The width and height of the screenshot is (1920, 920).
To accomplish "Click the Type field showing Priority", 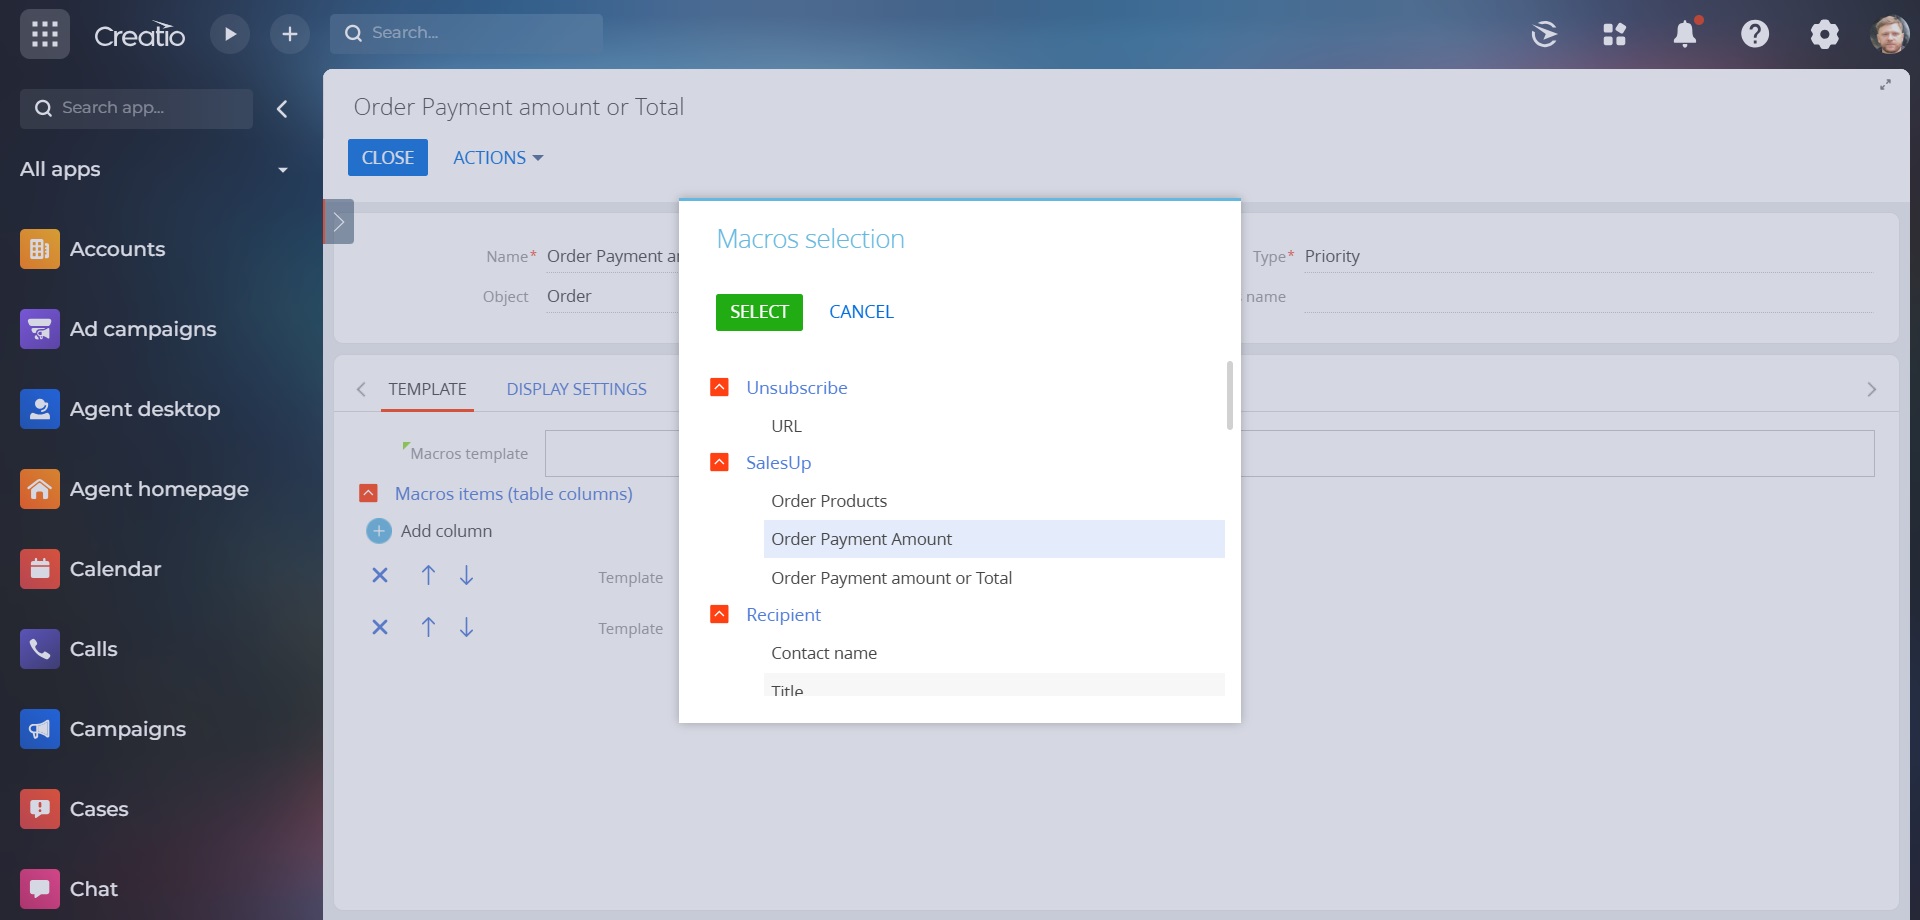I will (x=1588, y=256).
